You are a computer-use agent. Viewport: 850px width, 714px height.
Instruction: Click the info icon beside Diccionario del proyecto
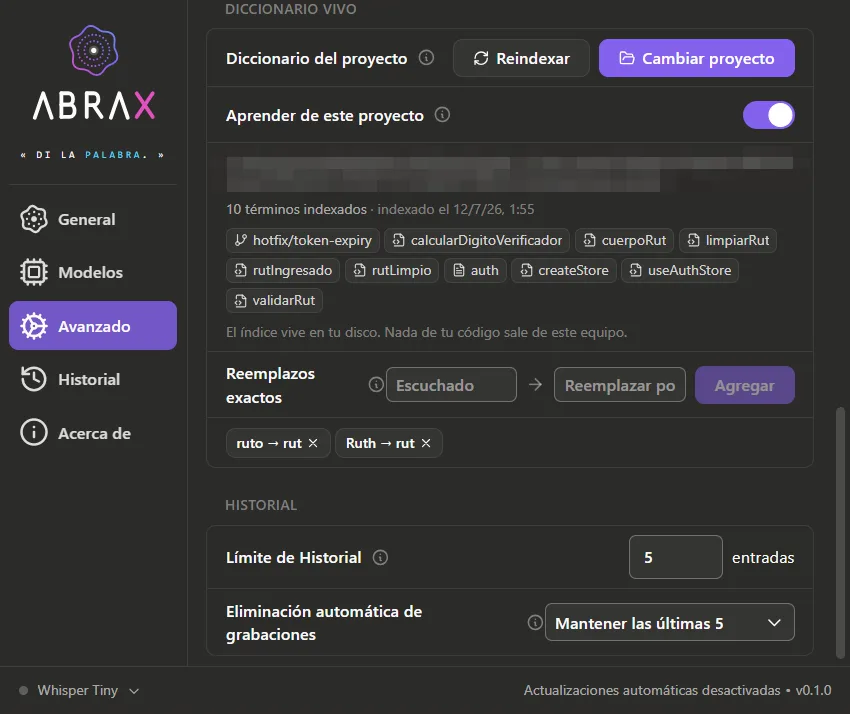click(427, 57)
